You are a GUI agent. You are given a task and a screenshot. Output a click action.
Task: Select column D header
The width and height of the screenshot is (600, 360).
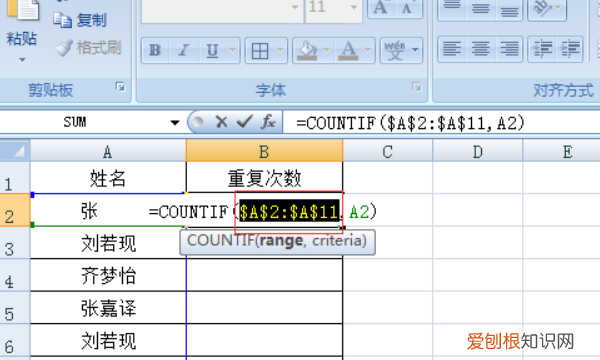point(478,151)
